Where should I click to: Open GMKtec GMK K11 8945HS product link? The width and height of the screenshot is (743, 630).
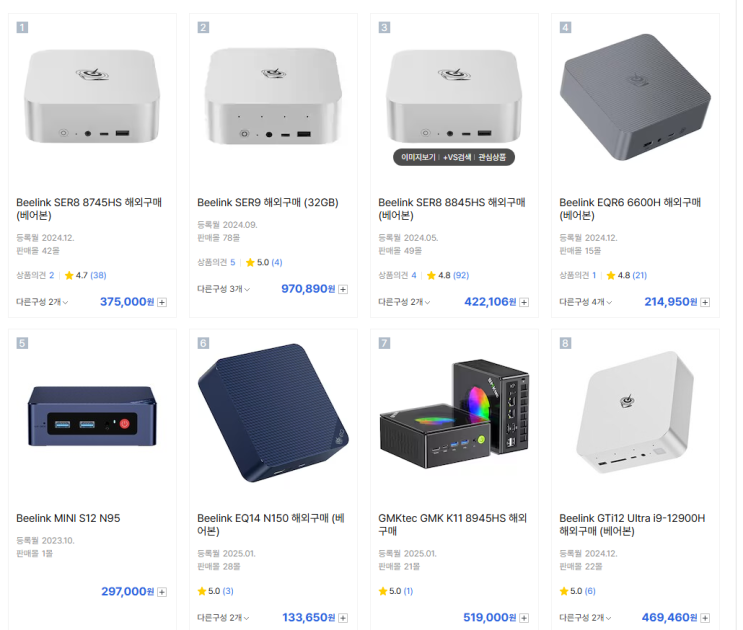tap(453, 524)
